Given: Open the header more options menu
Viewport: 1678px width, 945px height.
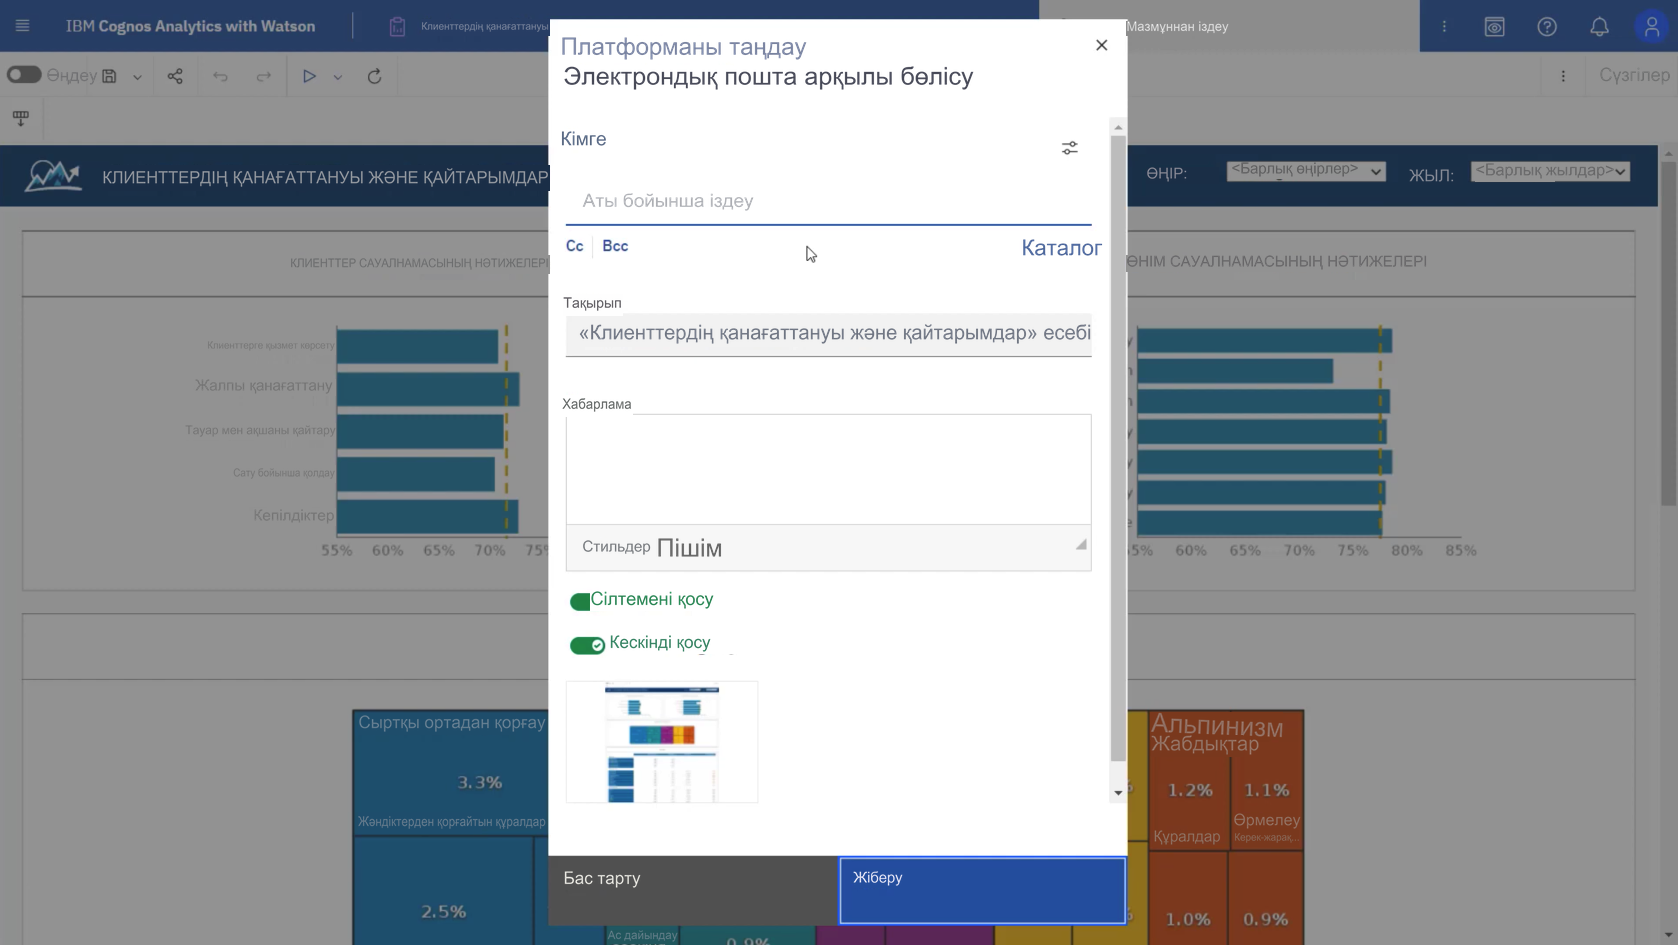Looking at the screenshot, I should [1444, 26].
